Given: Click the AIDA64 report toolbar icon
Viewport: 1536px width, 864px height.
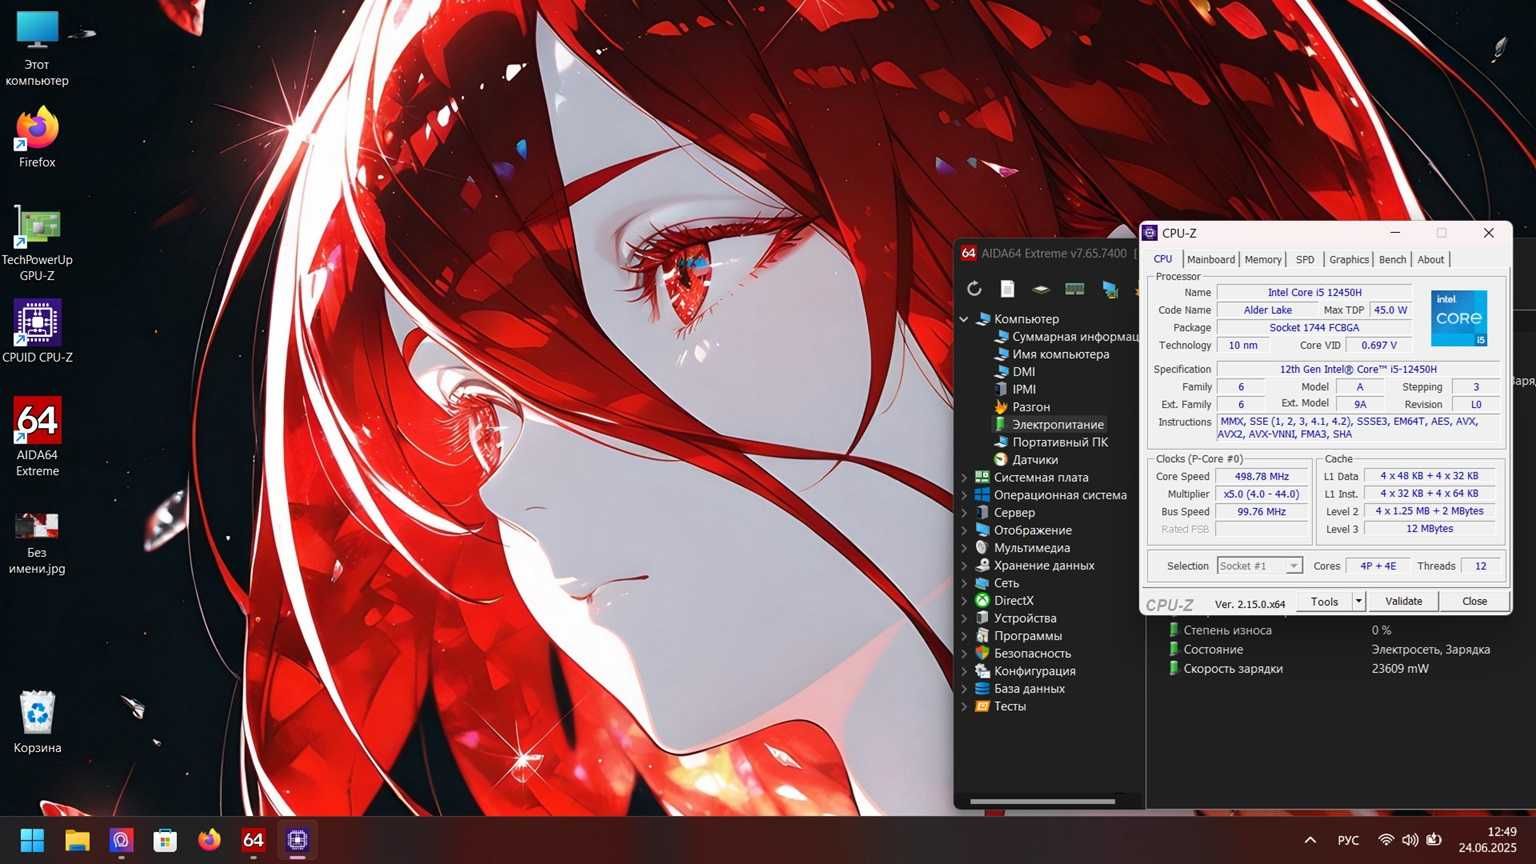Looking at the screenshot, I should 1007,289.
